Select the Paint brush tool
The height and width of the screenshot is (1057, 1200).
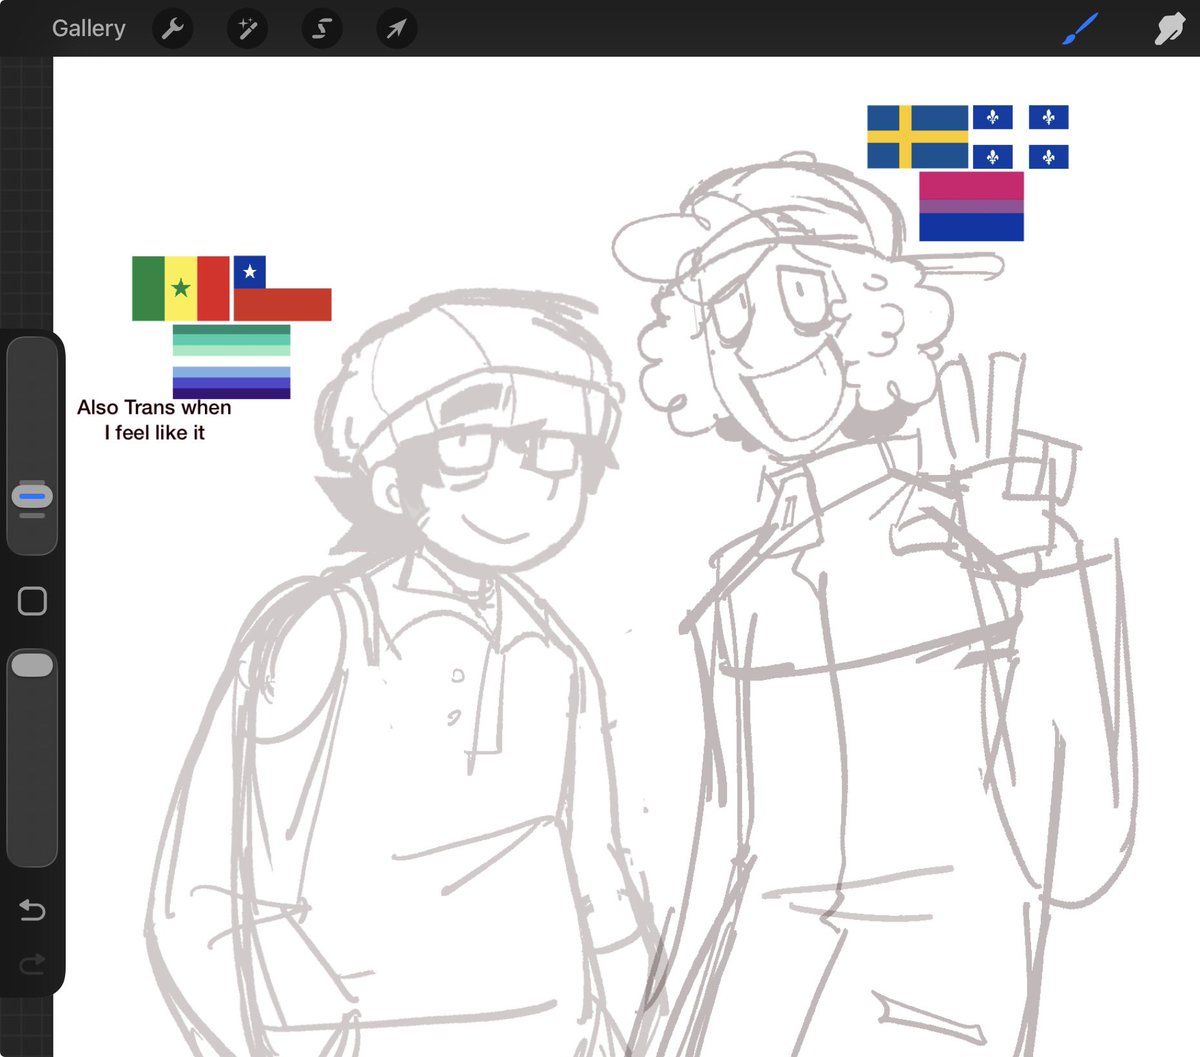pos(1080,29)
